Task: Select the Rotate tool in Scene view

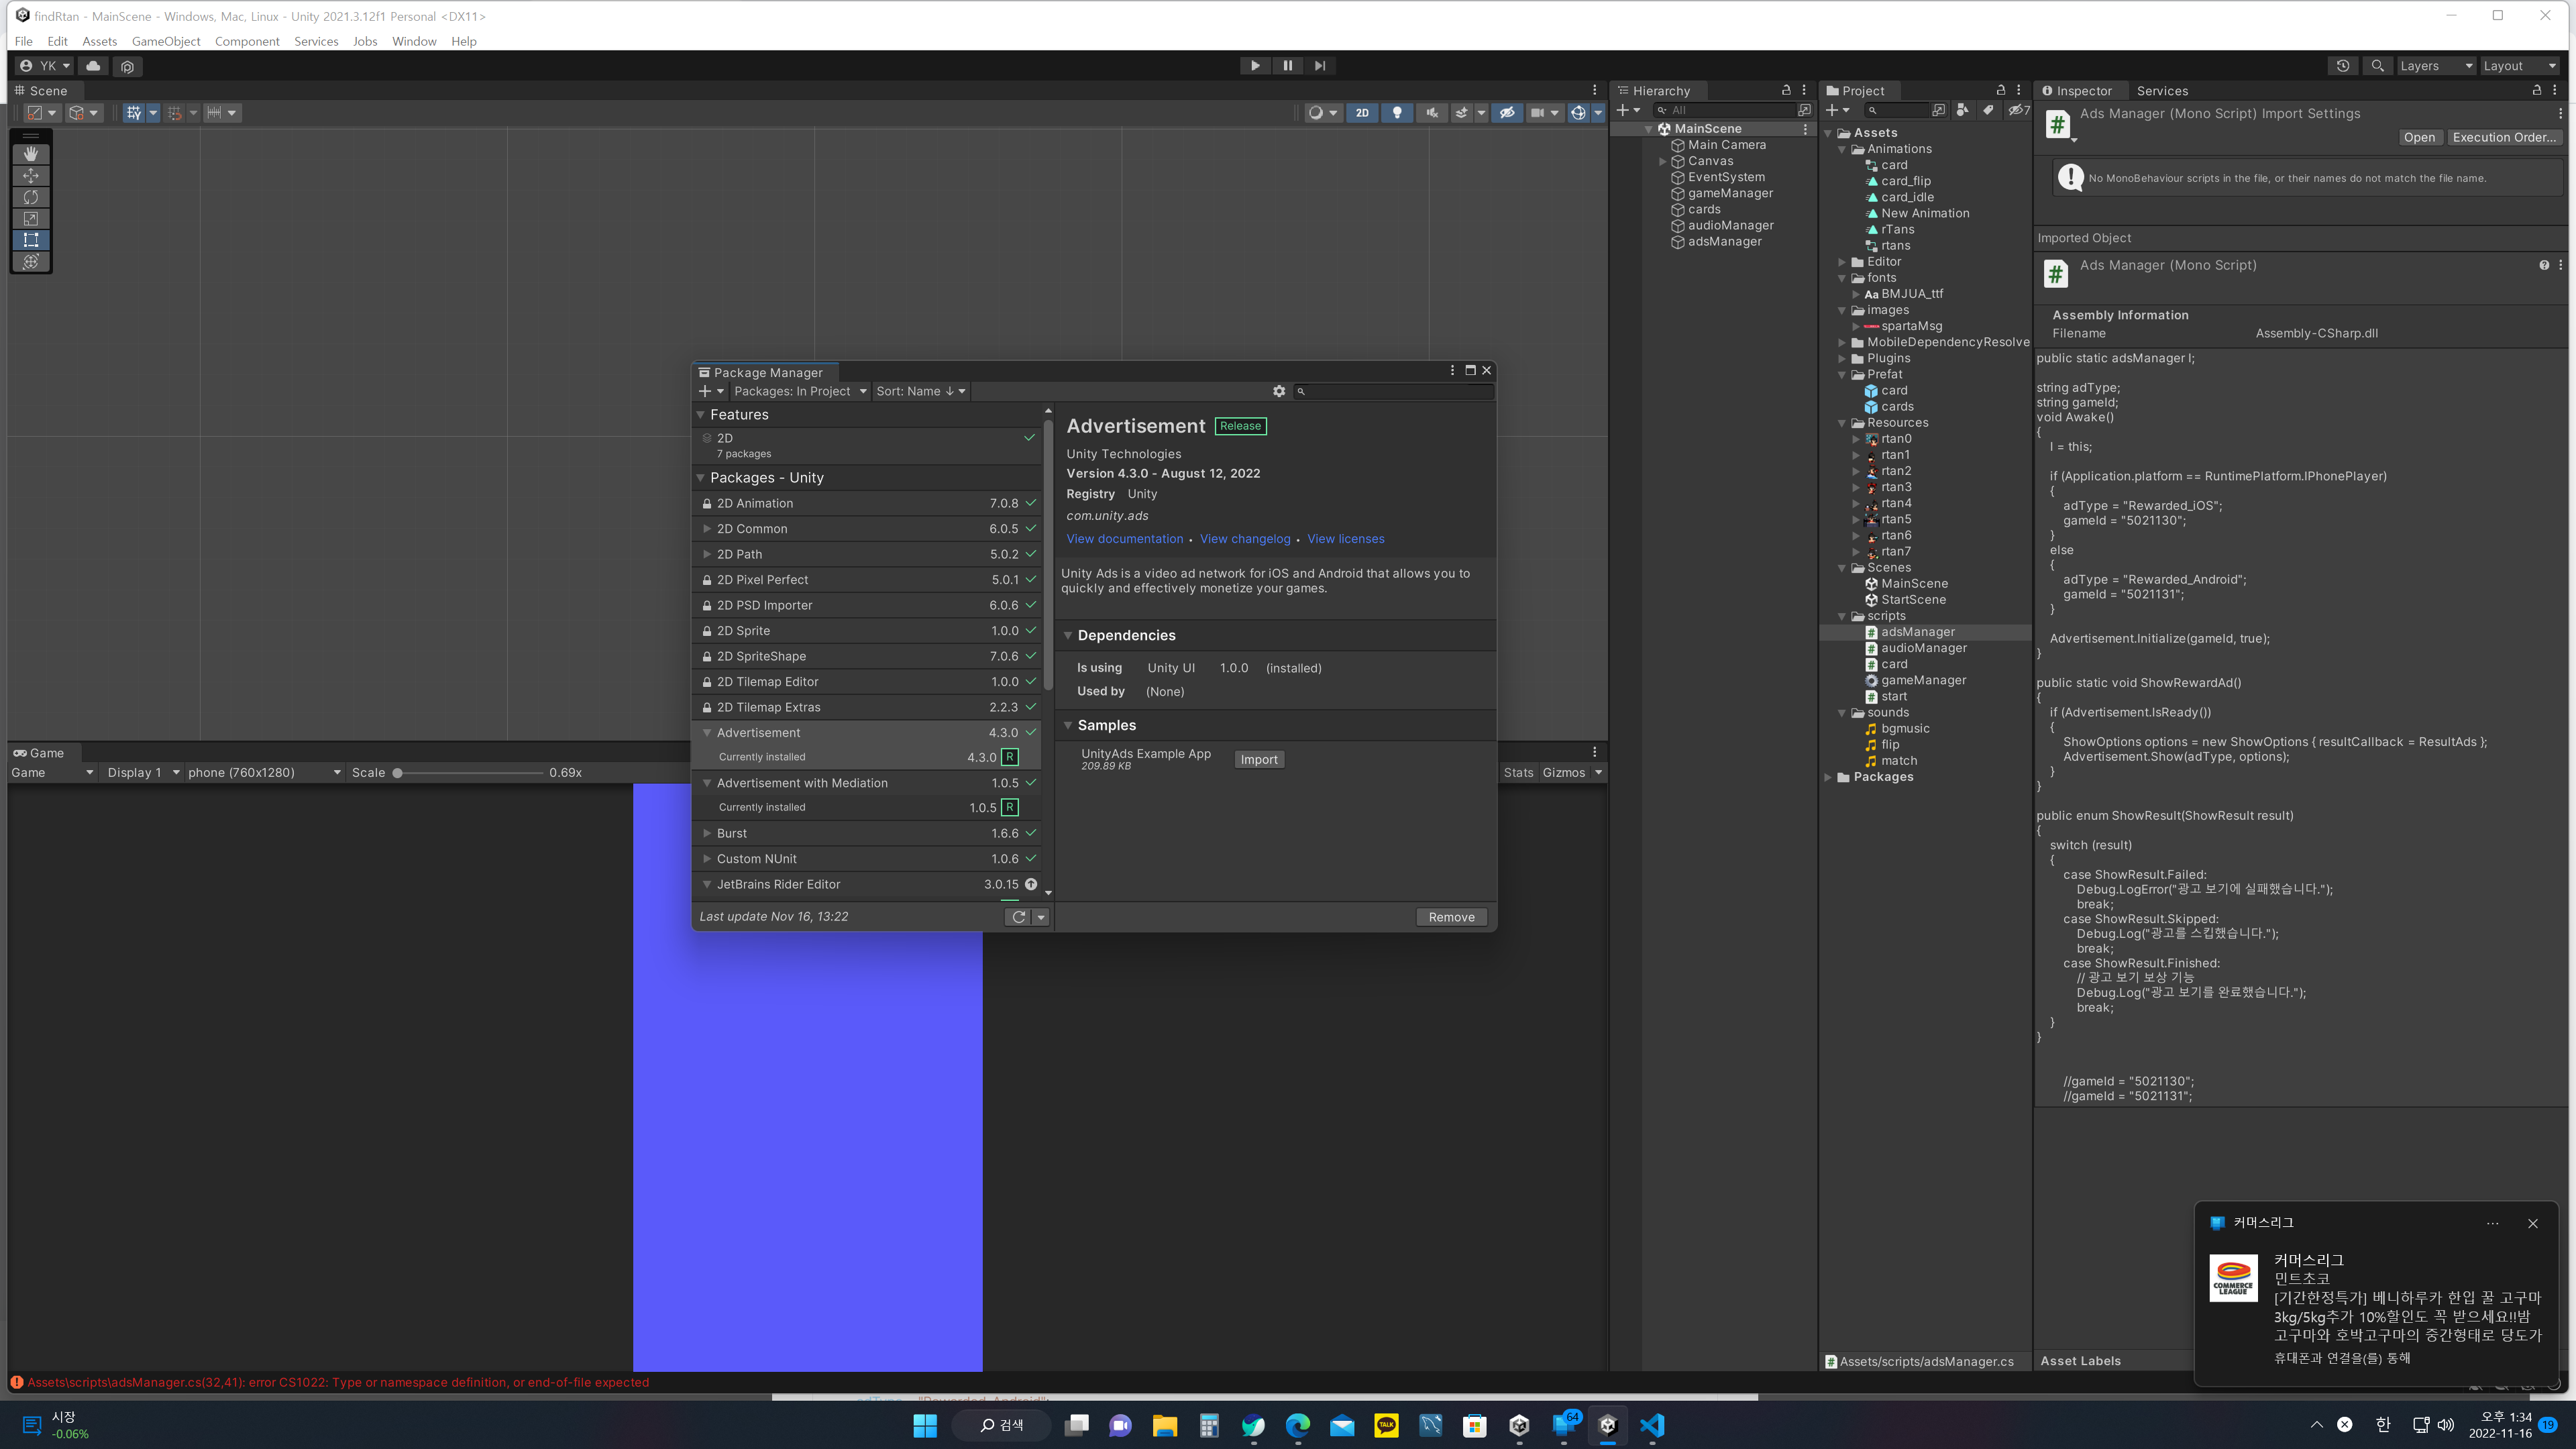Action: pos(31,197)
